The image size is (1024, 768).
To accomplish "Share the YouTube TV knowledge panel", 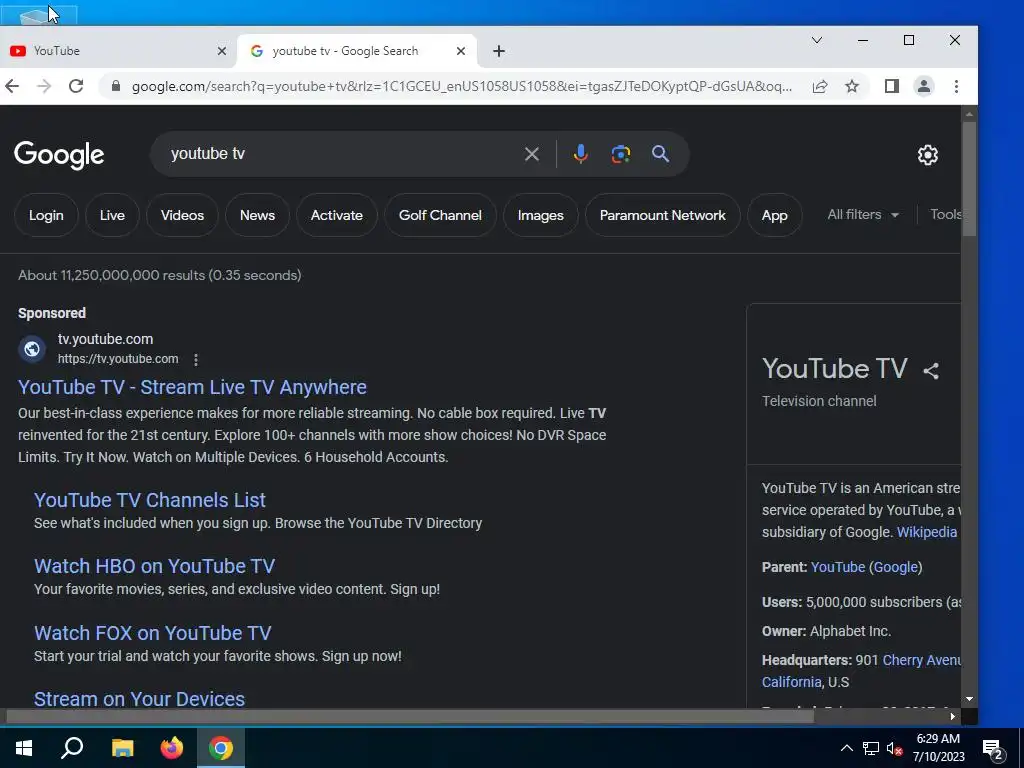I will tap(931, 371).
